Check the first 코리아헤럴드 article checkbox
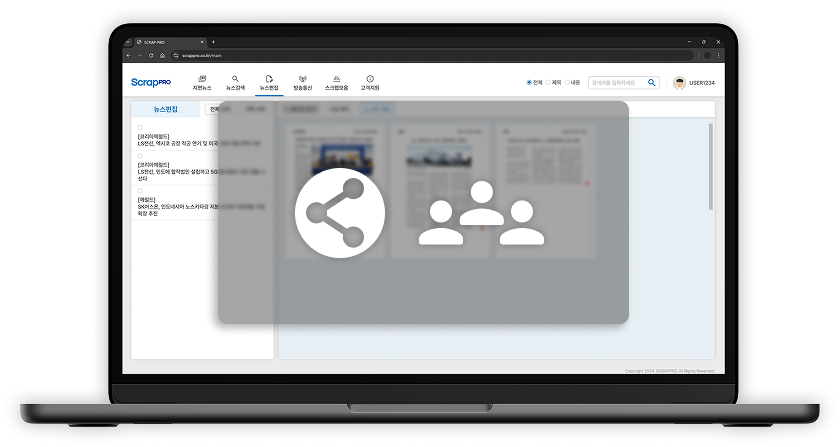840x447 pixels. [140, 127]
